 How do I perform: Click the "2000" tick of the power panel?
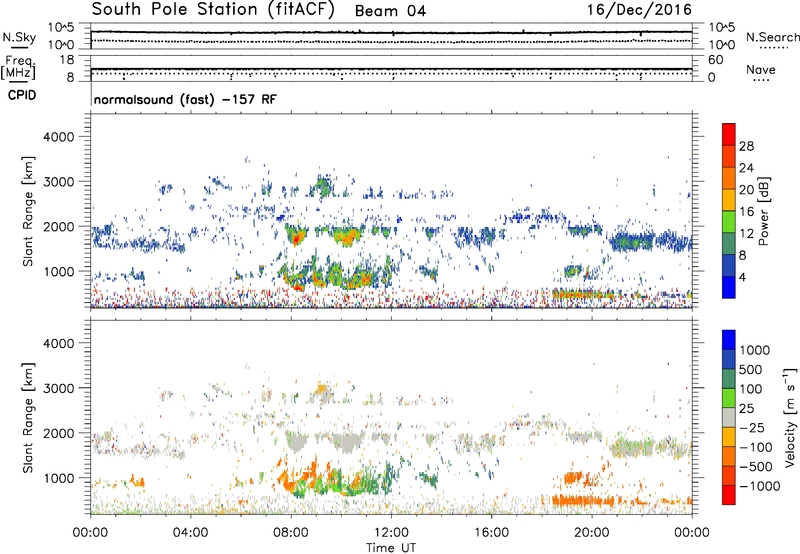58,227
